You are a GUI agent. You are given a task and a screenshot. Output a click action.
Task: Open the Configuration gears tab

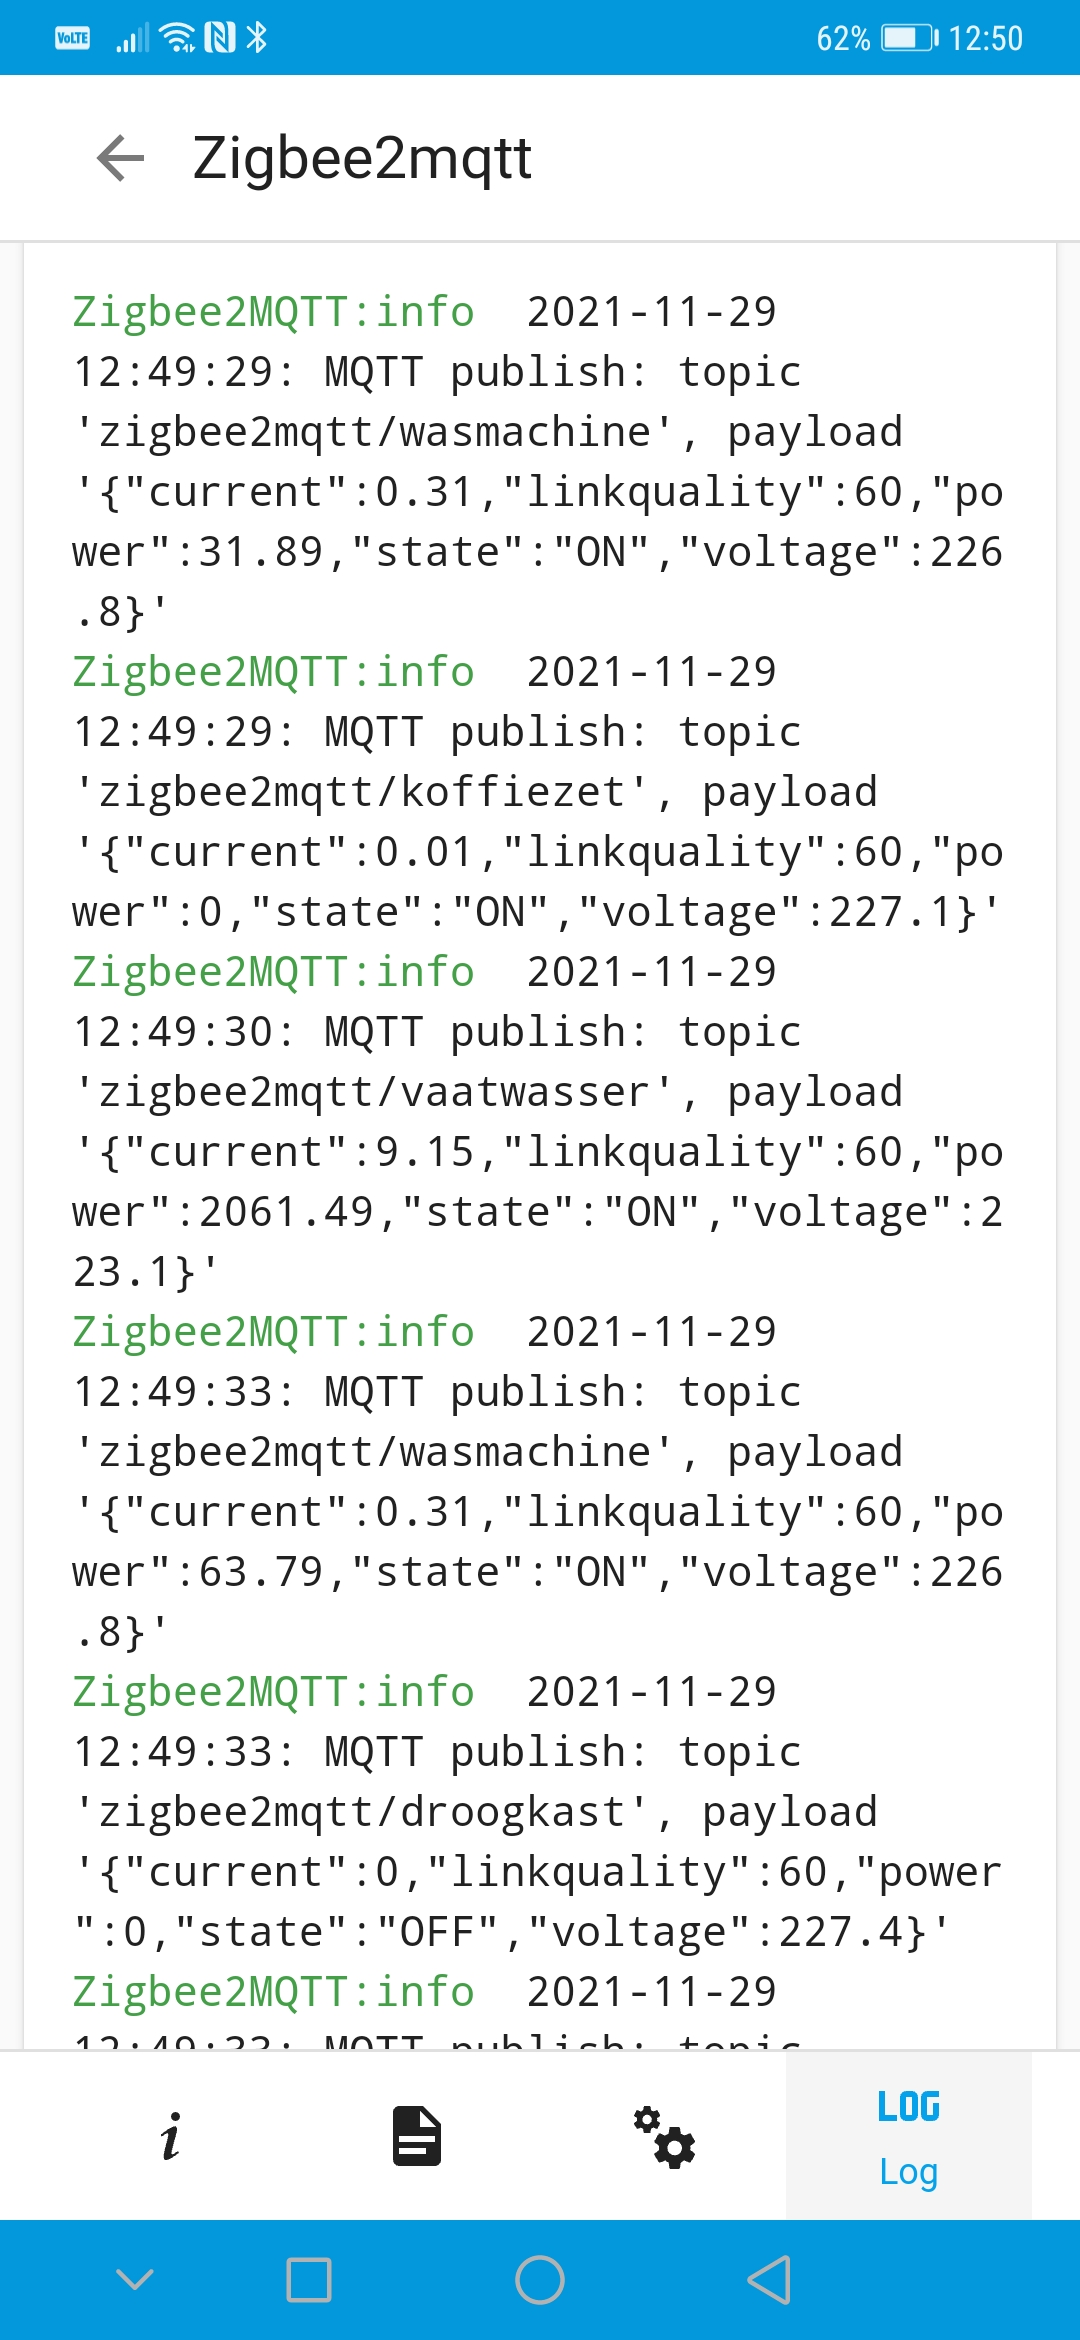664,2136
